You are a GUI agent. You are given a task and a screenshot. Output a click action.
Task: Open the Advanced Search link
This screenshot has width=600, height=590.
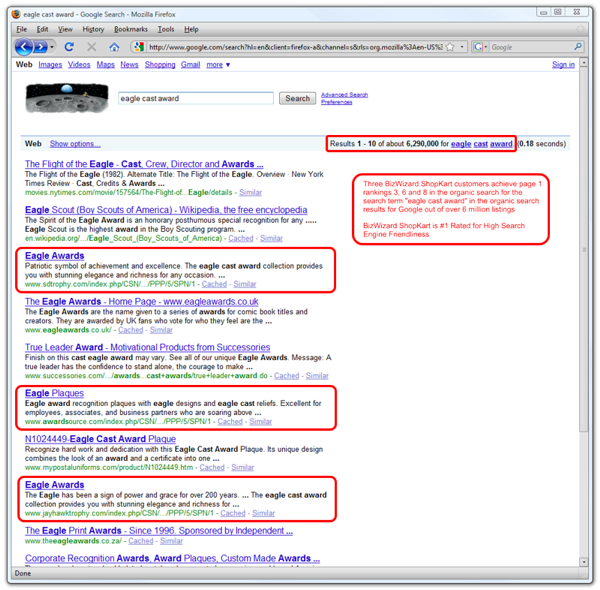click(344, 95)
